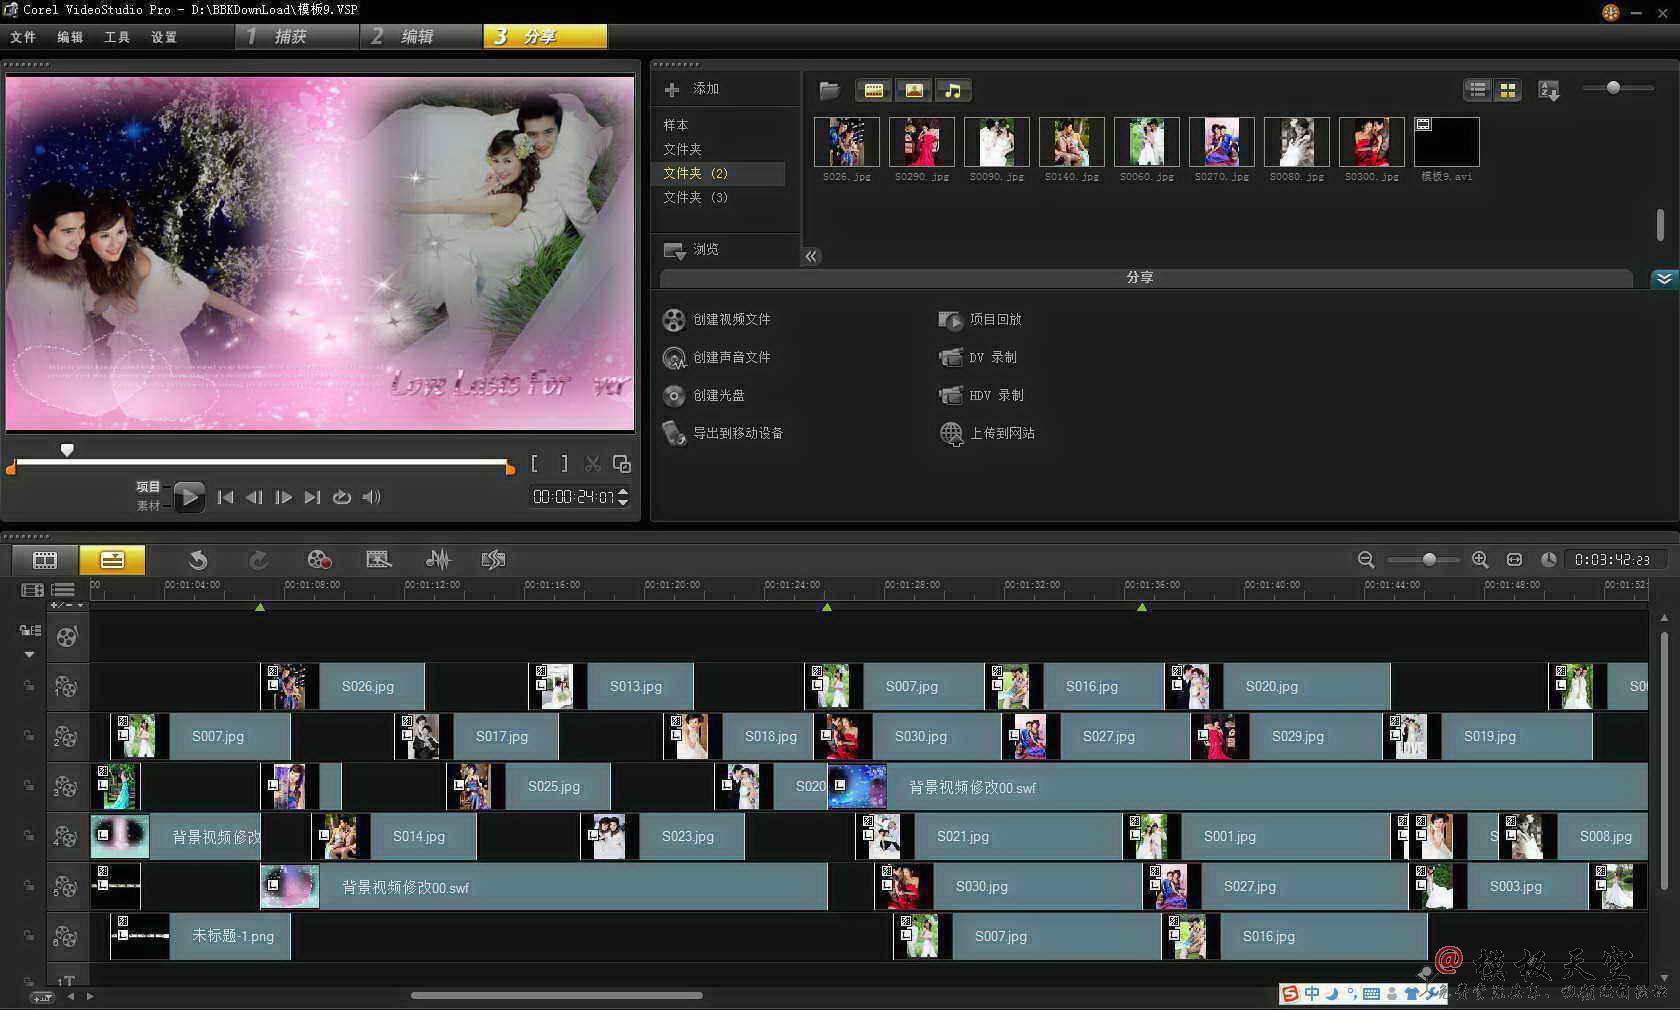Click Create Disc icon
Image resolution: width=1680 pixels, height=1010 pixels.
(x=674, y=396)
